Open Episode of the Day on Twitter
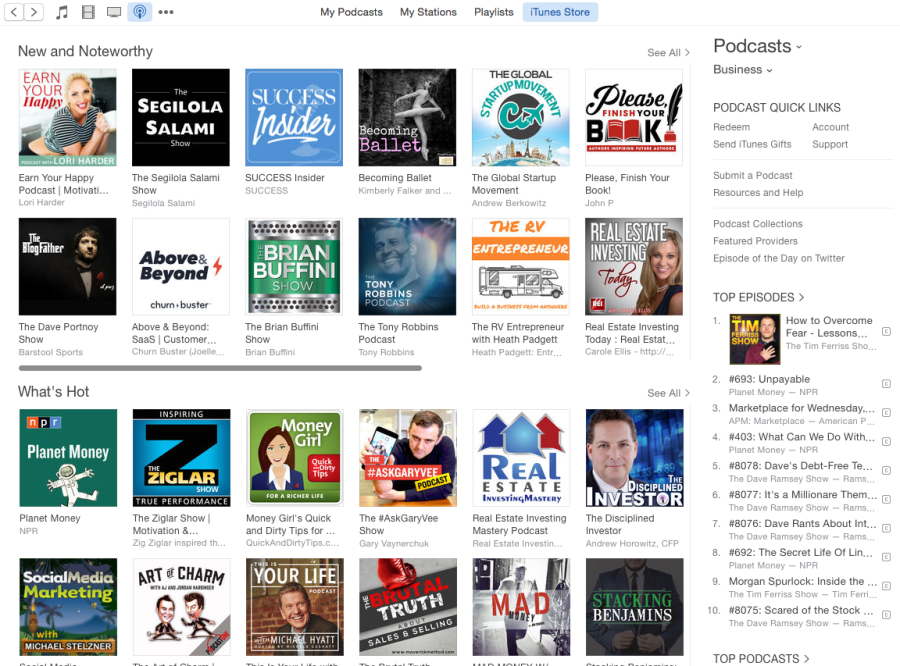Viewport: 900px width, 666px height. [x=779, y=258]
